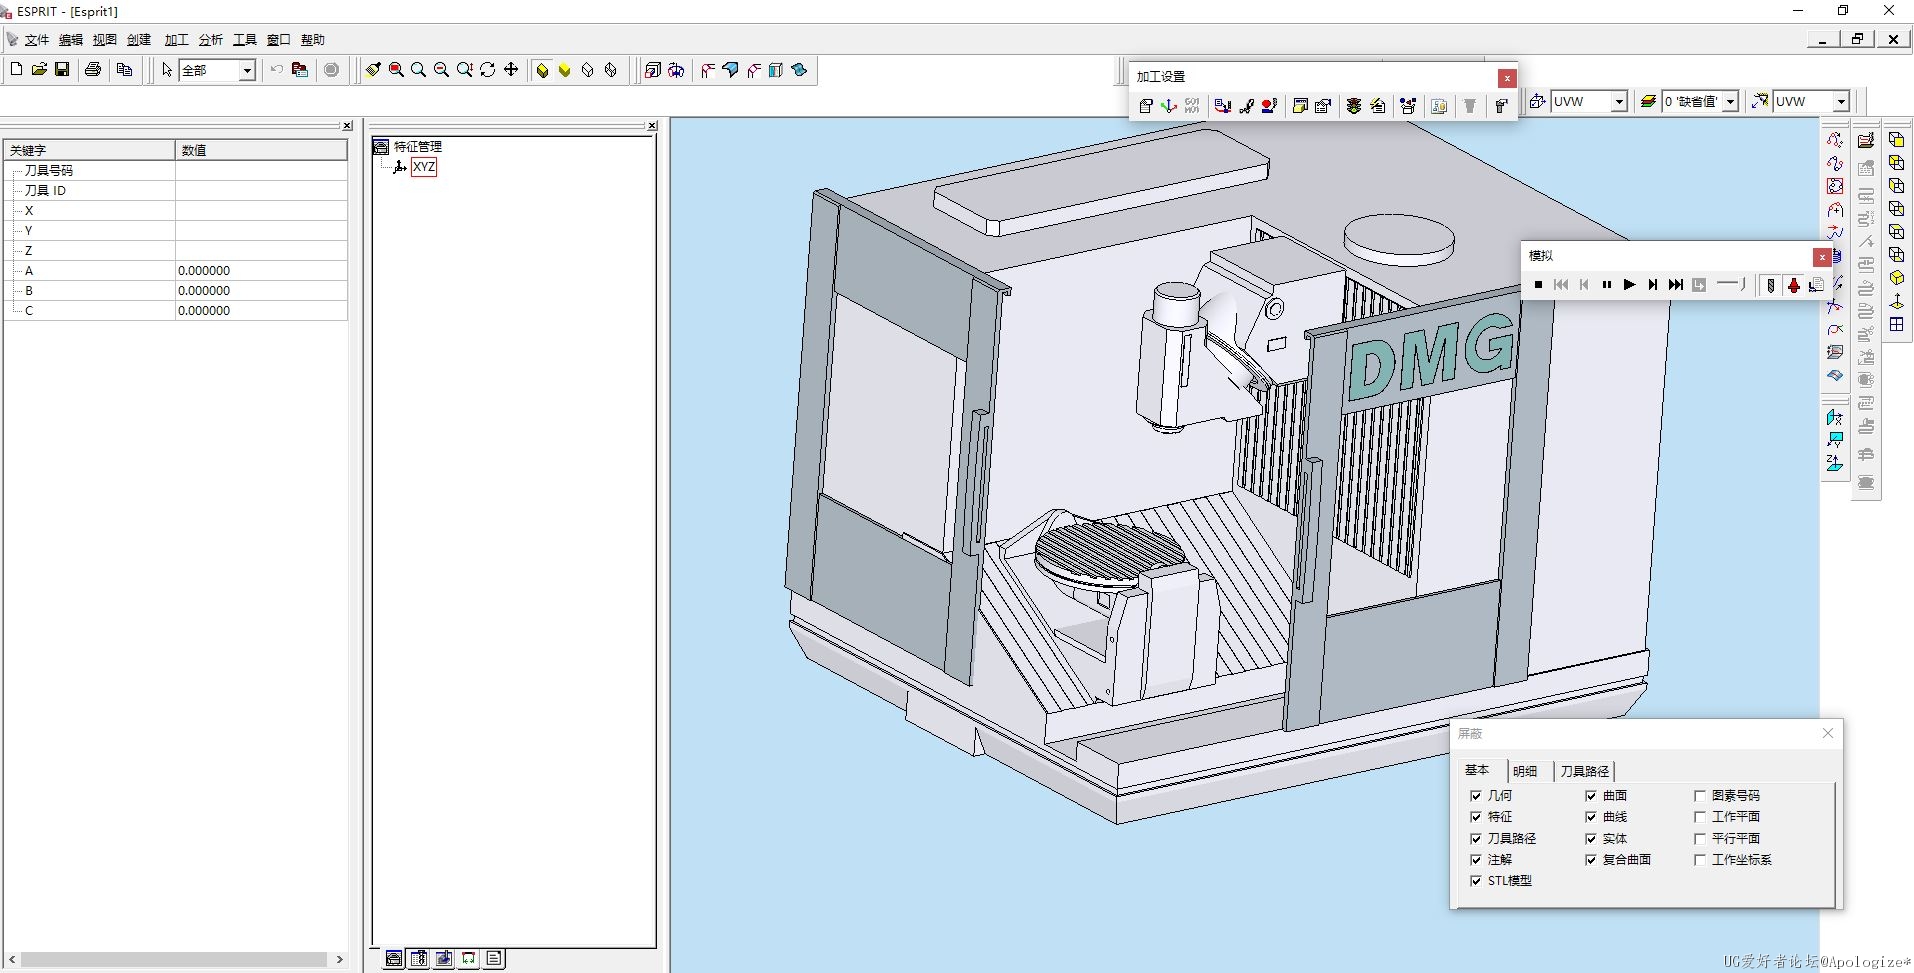Click the Y plane view icon
1914x973 pixels.
(x=1835, y=440)
